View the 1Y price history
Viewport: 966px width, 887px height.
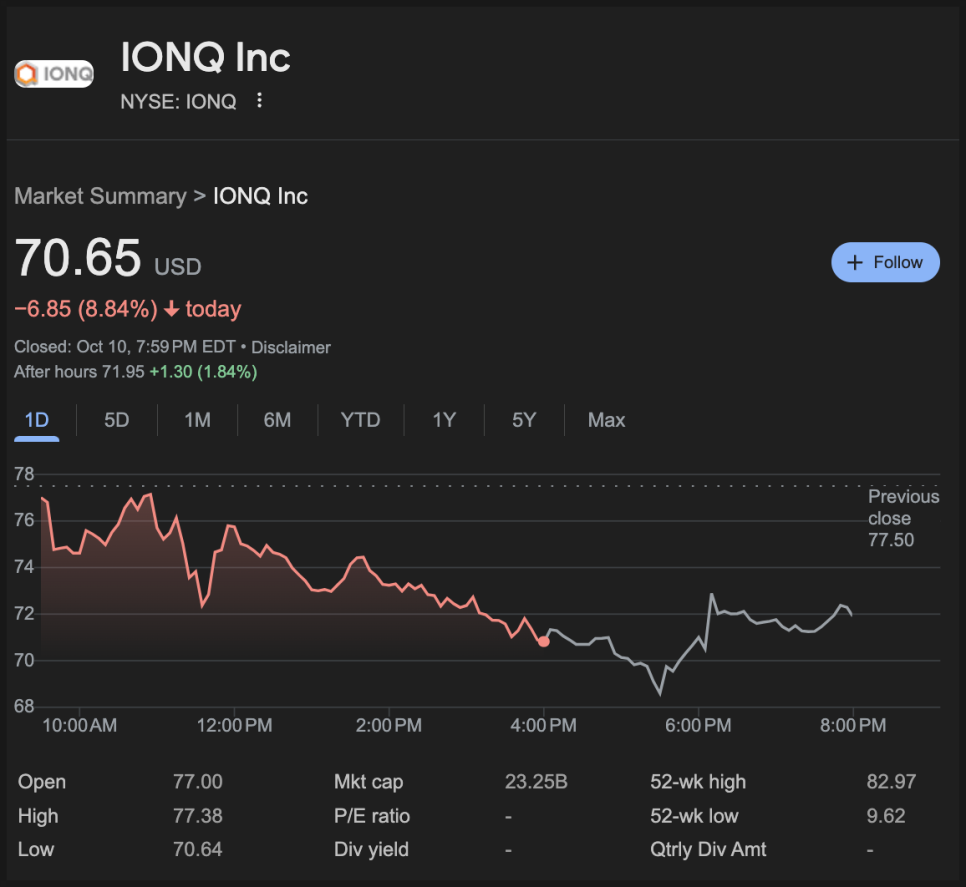pos(444,420)
